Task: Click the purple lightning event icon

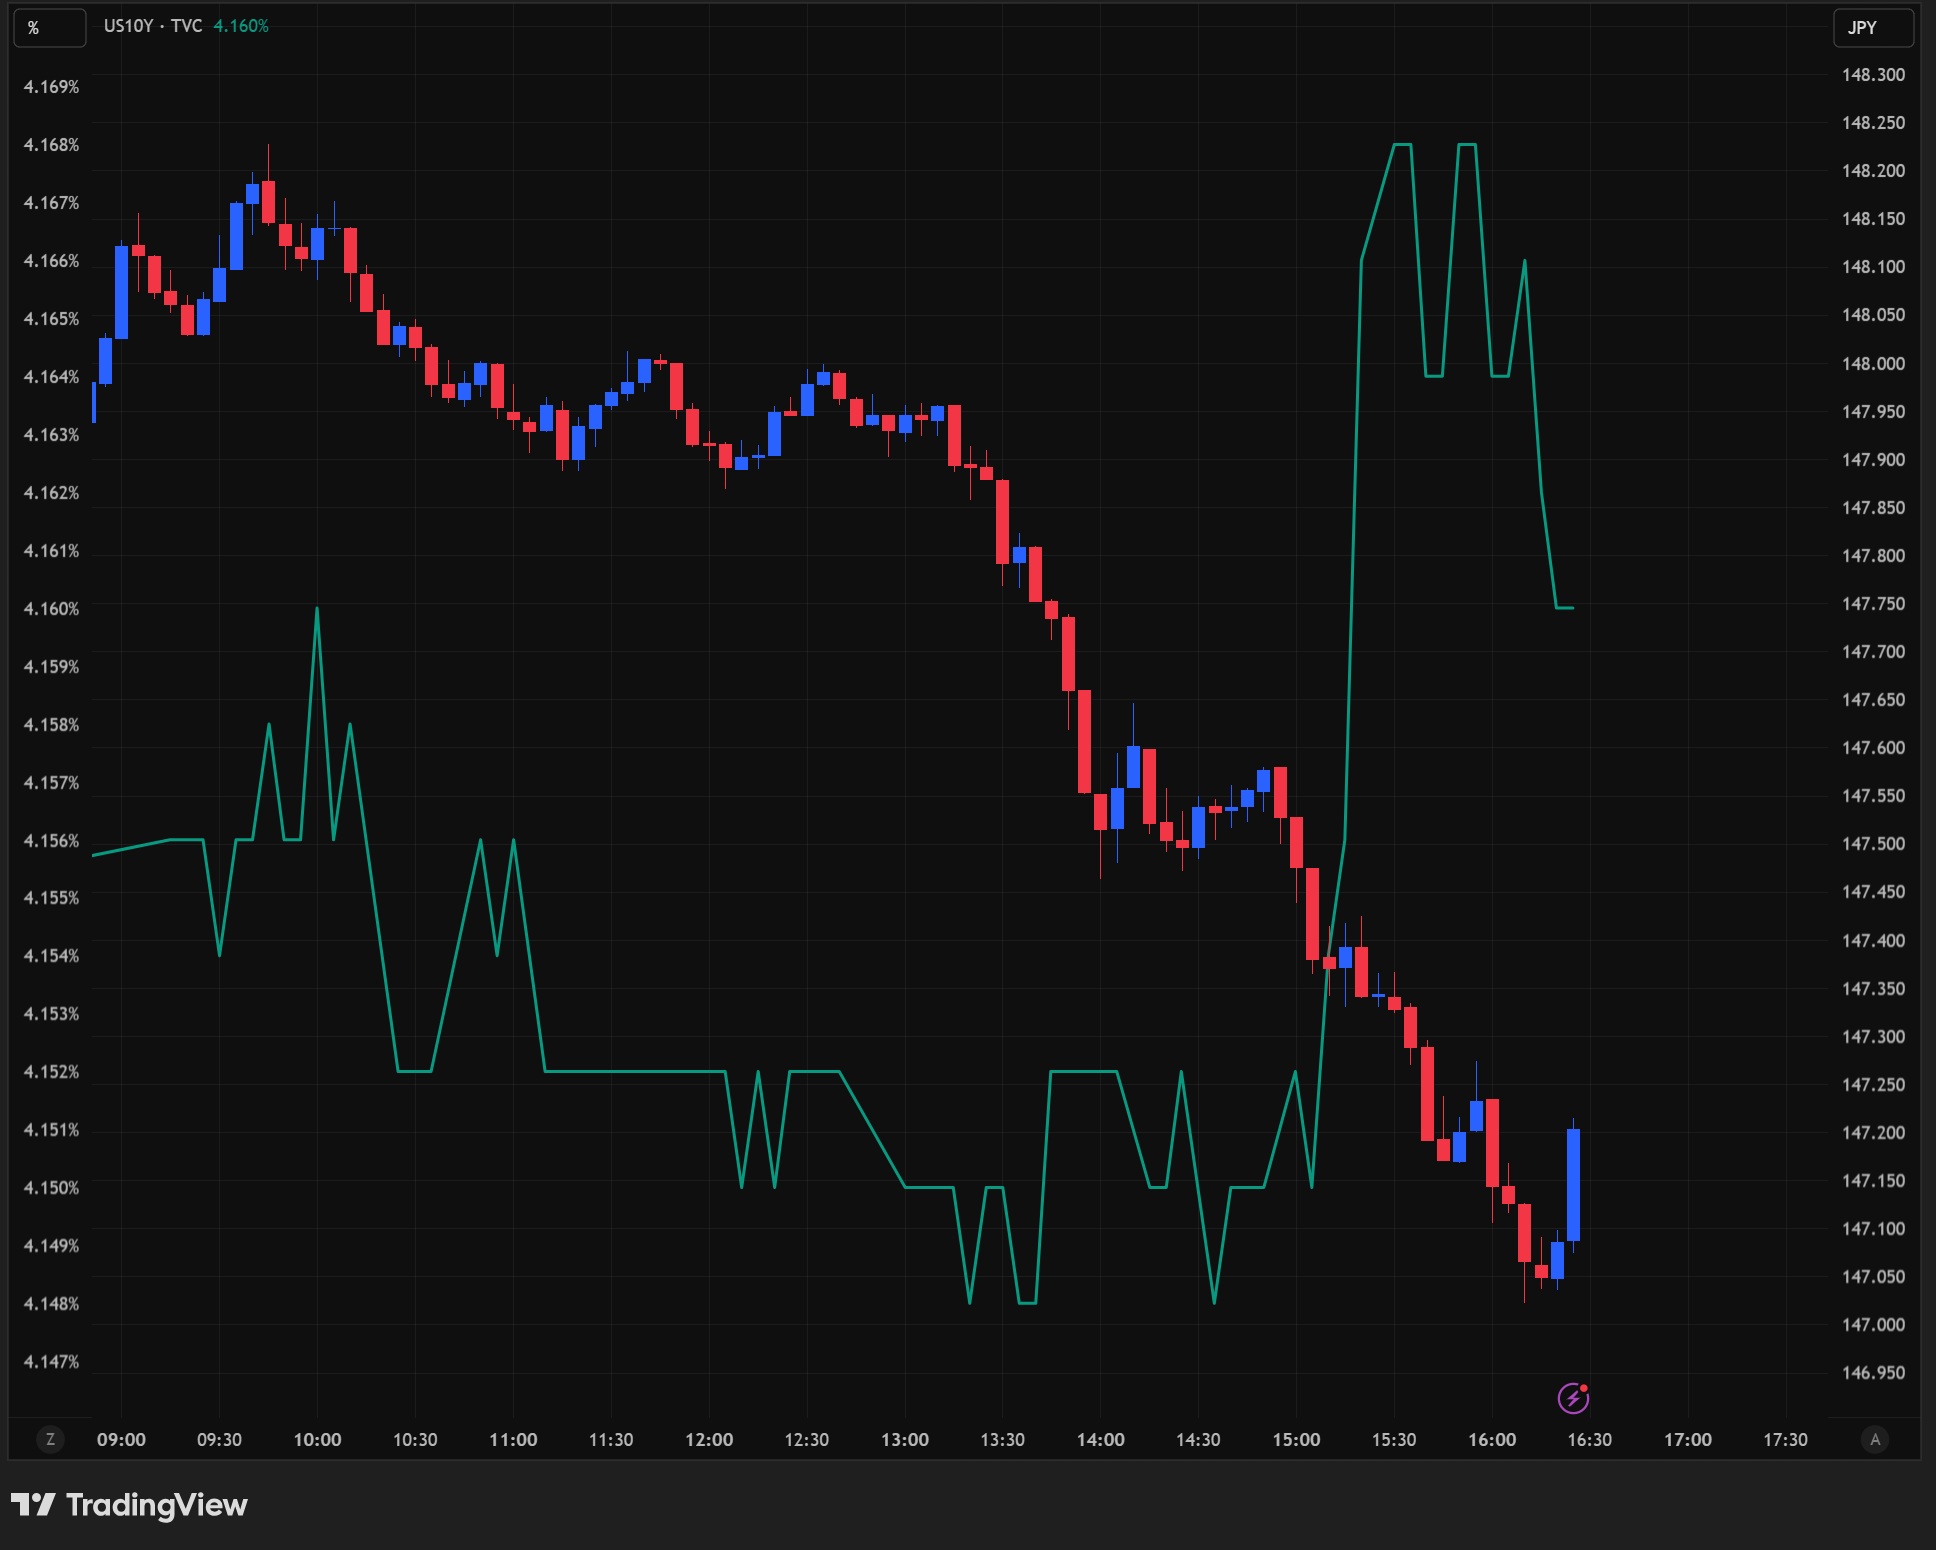Action: 1573,1398
